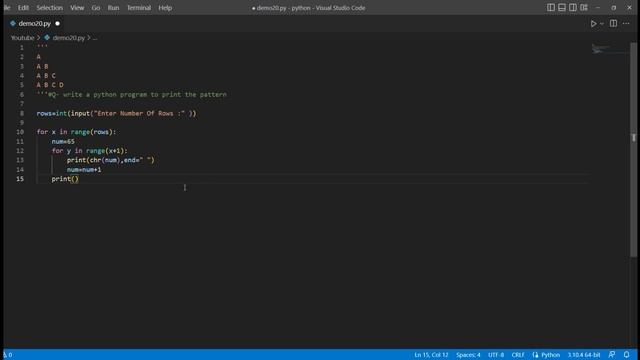Click line number 15 in gutter
Viewport: 640px width, 360px height.
tap(20, 179)
